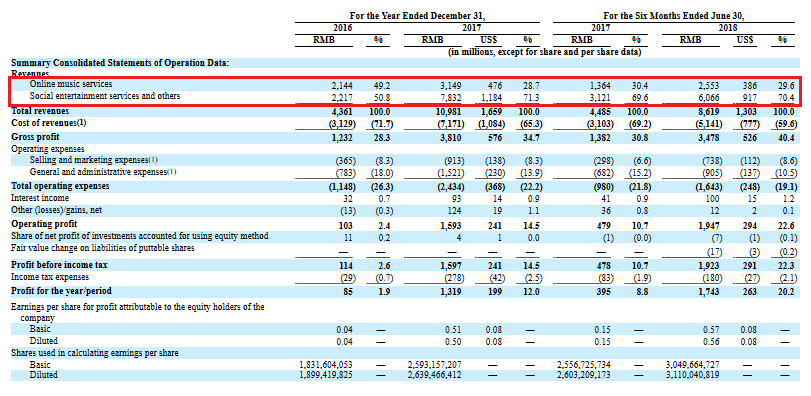Click the 'Cost of revenues' row label
This screenshot has width=811, height=396.
click(50, 123)
